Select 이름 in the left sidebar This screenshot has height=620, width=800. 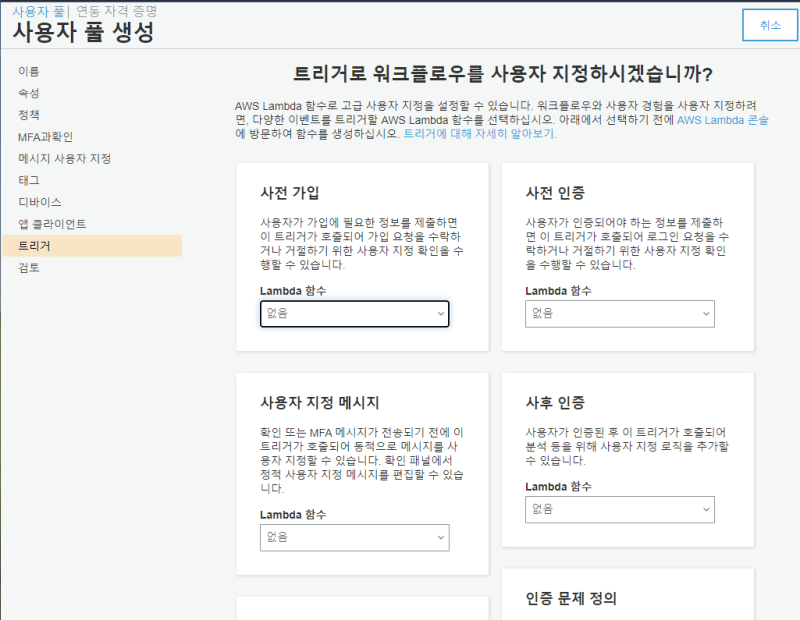coord(29,72)
